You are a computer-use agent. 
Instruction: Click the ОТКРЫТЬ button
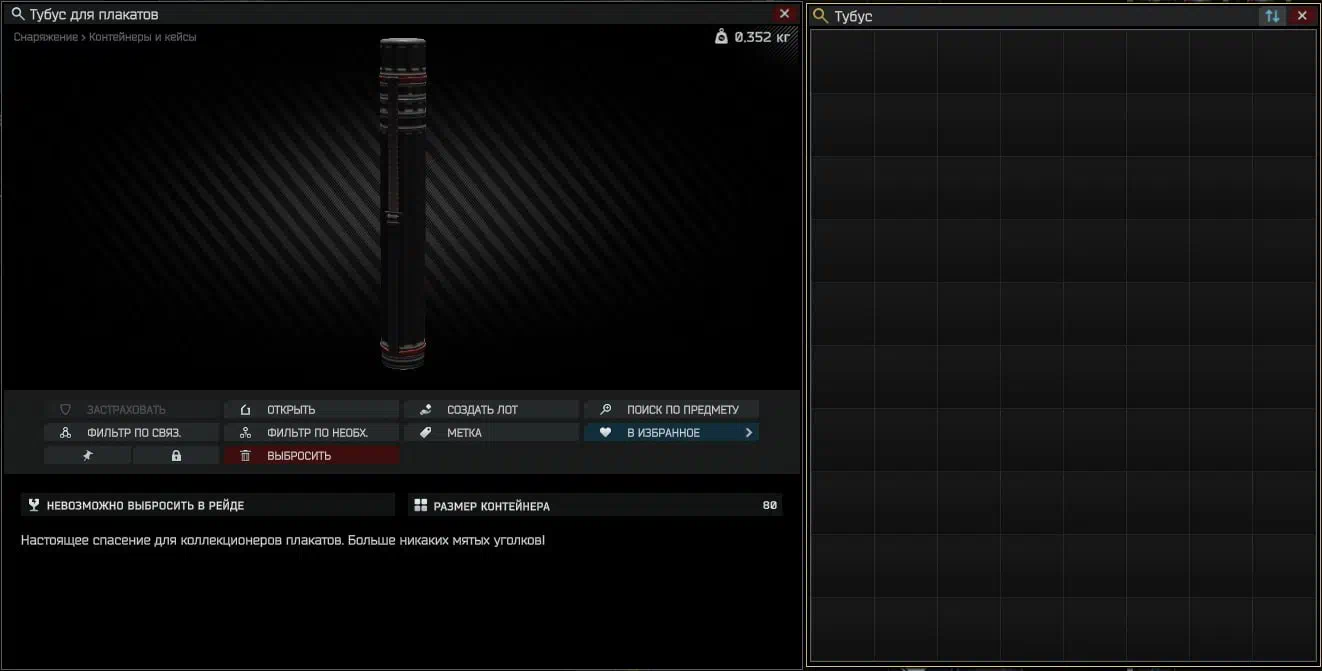coord(311,409)
